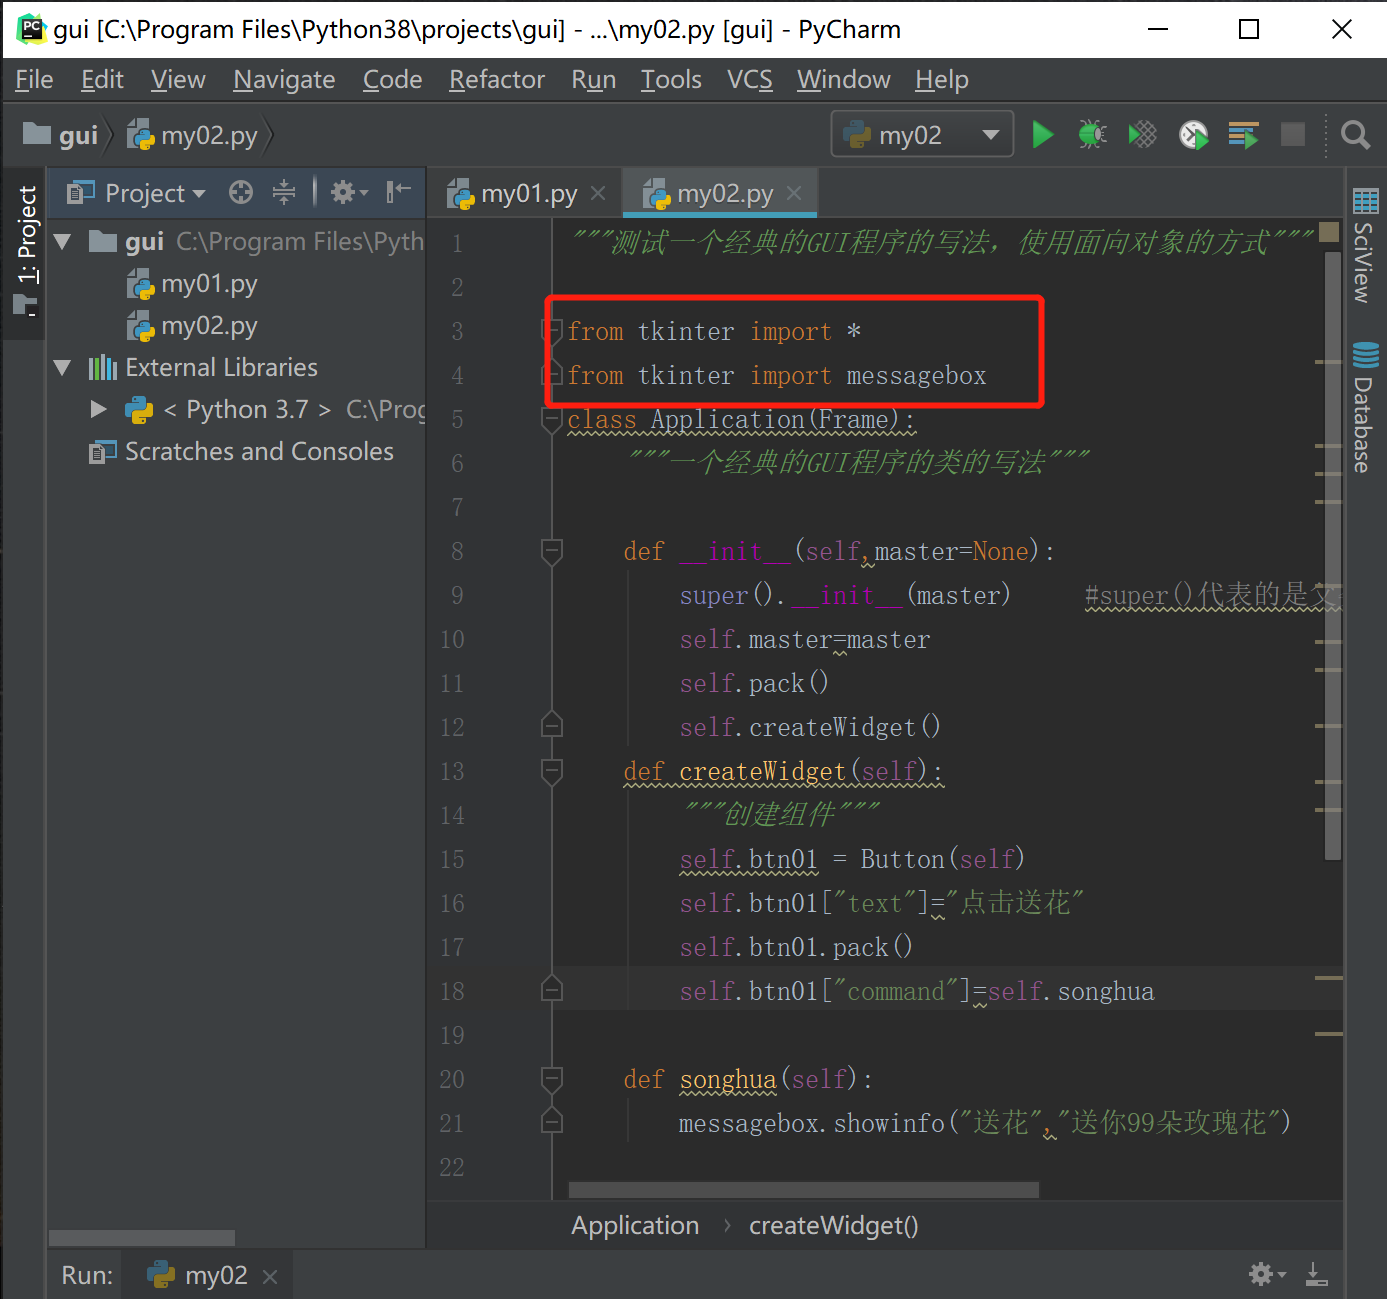Screen dimensions: 1387x1299
Task: Click Application in the editor breadcrumb
Action: (x=635, y=1225)
